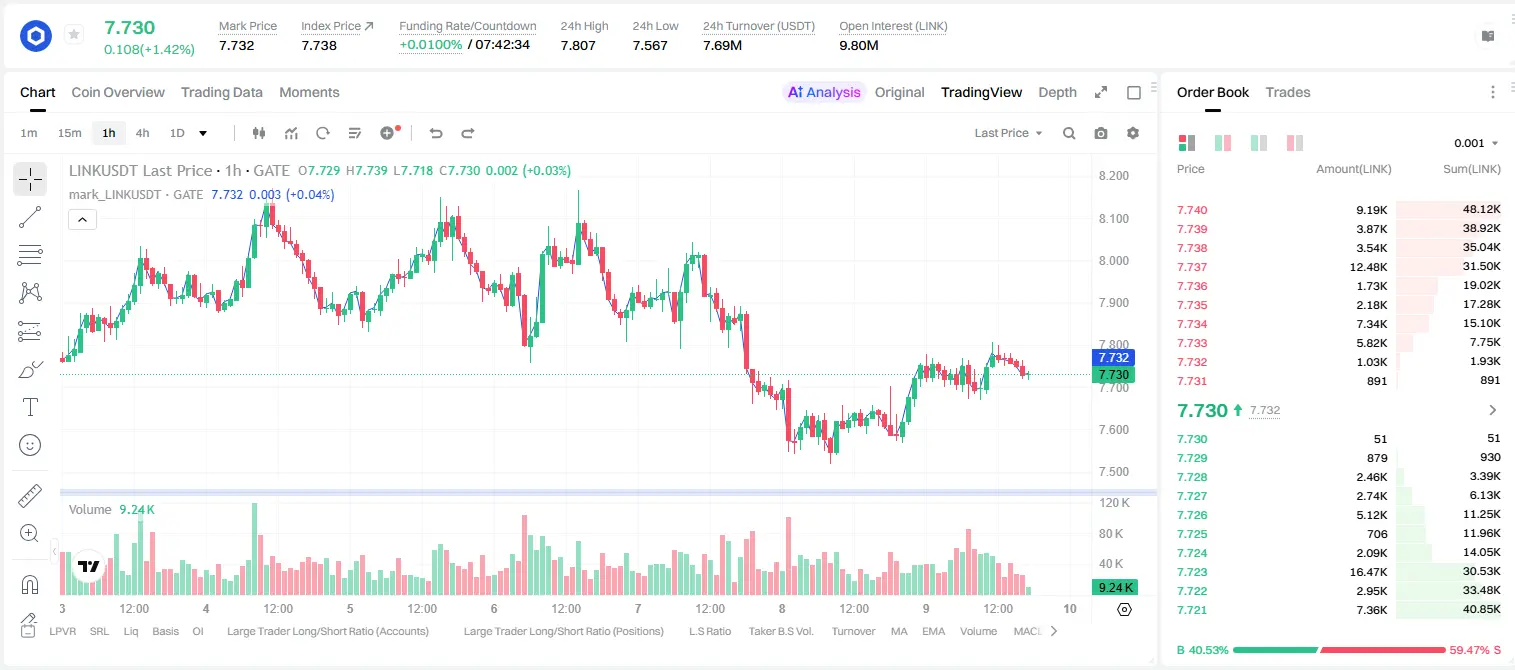Select the crosshair cursor tool
The height and width of the screenshot is (670, 1515).
click(x=30, y=179)
